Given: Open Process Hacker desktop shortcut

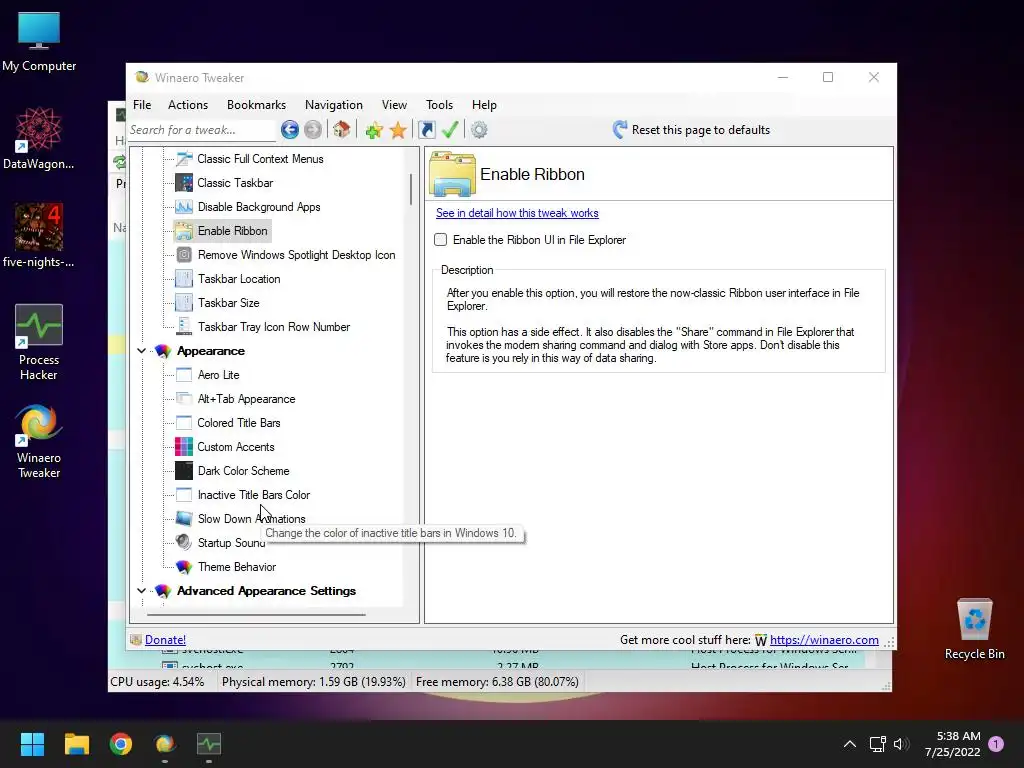Looking at the screenshot, I should 39,342.
